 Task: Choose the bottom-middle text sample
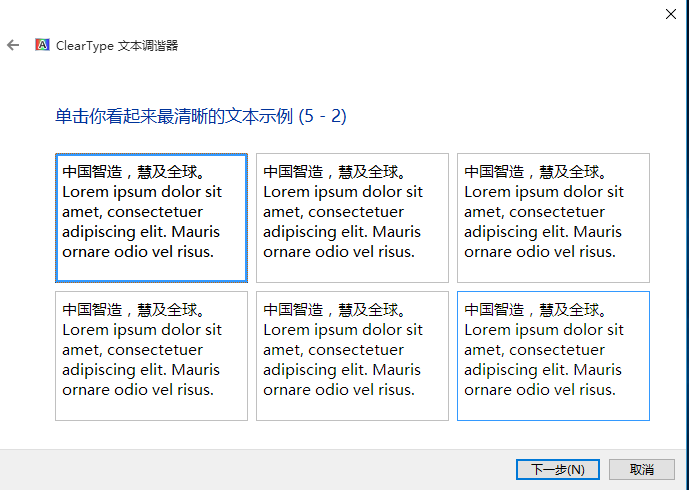[x=352, y=356]
